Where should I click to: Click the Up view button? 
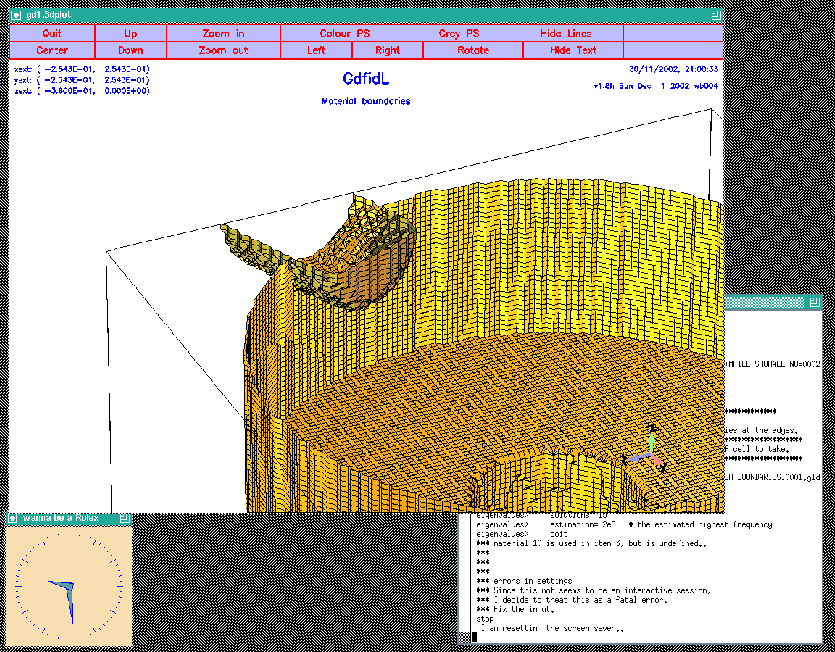click(x=130, y=33)
